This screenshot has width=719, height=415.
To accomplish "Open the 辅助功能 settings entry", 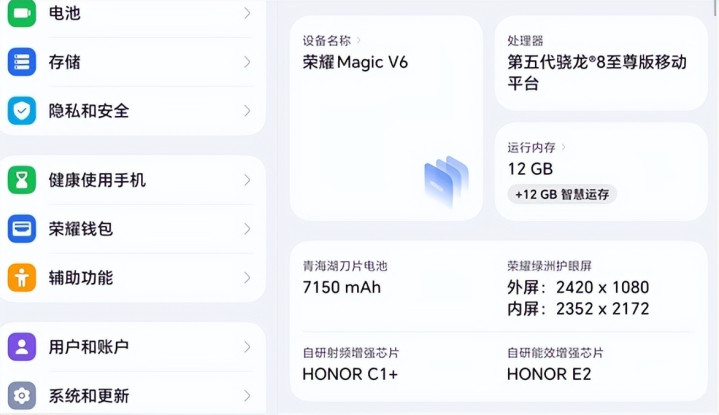I will tap(81, 278).
